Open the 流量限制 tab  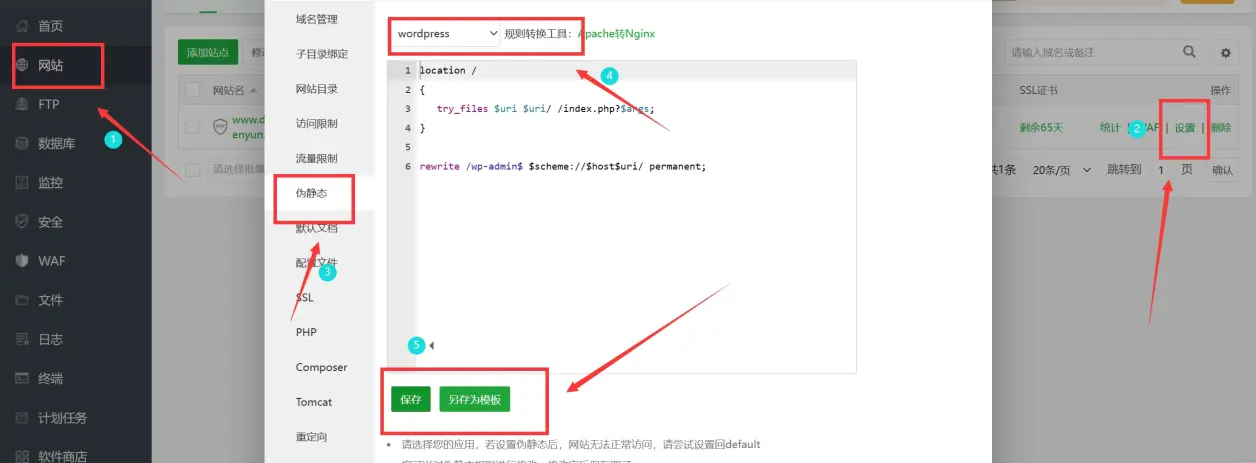pos(316,158)
